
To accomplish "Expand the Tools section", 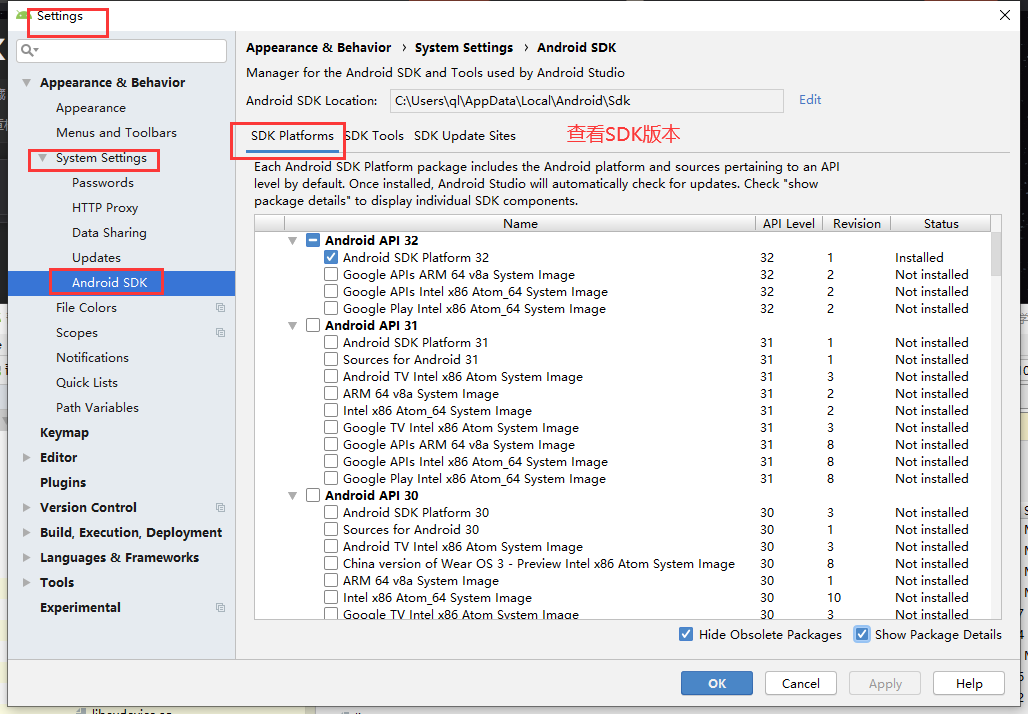I will pos(26,582).
